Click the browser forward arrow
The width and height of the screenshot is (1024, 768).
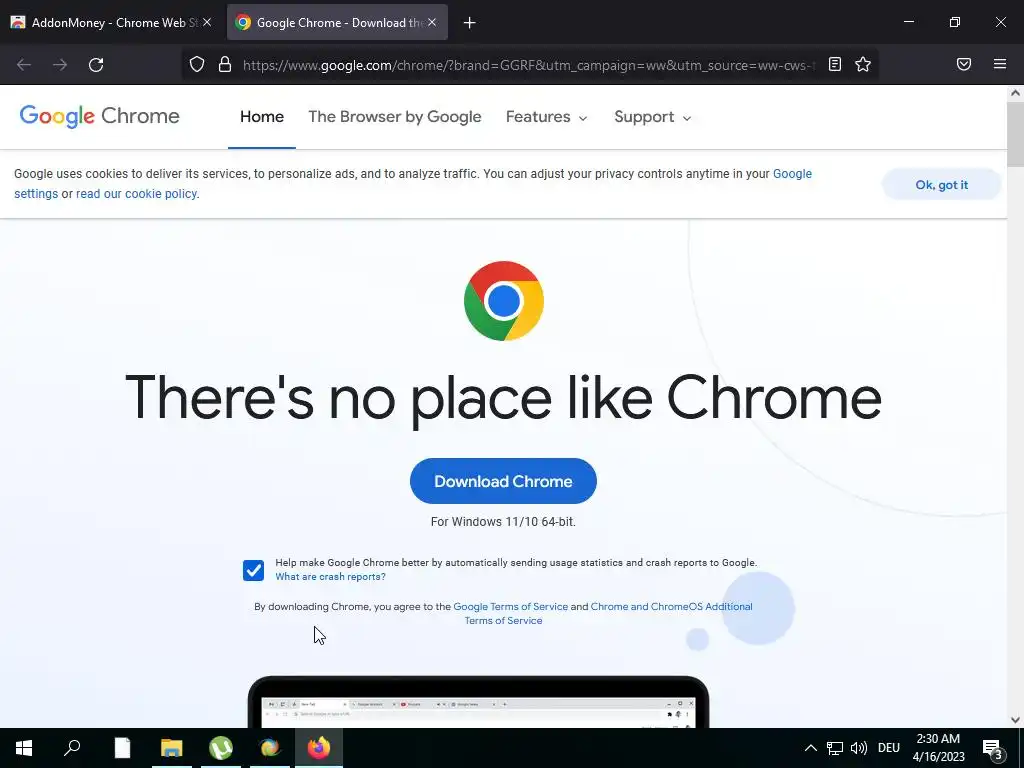tap(60, 65)
